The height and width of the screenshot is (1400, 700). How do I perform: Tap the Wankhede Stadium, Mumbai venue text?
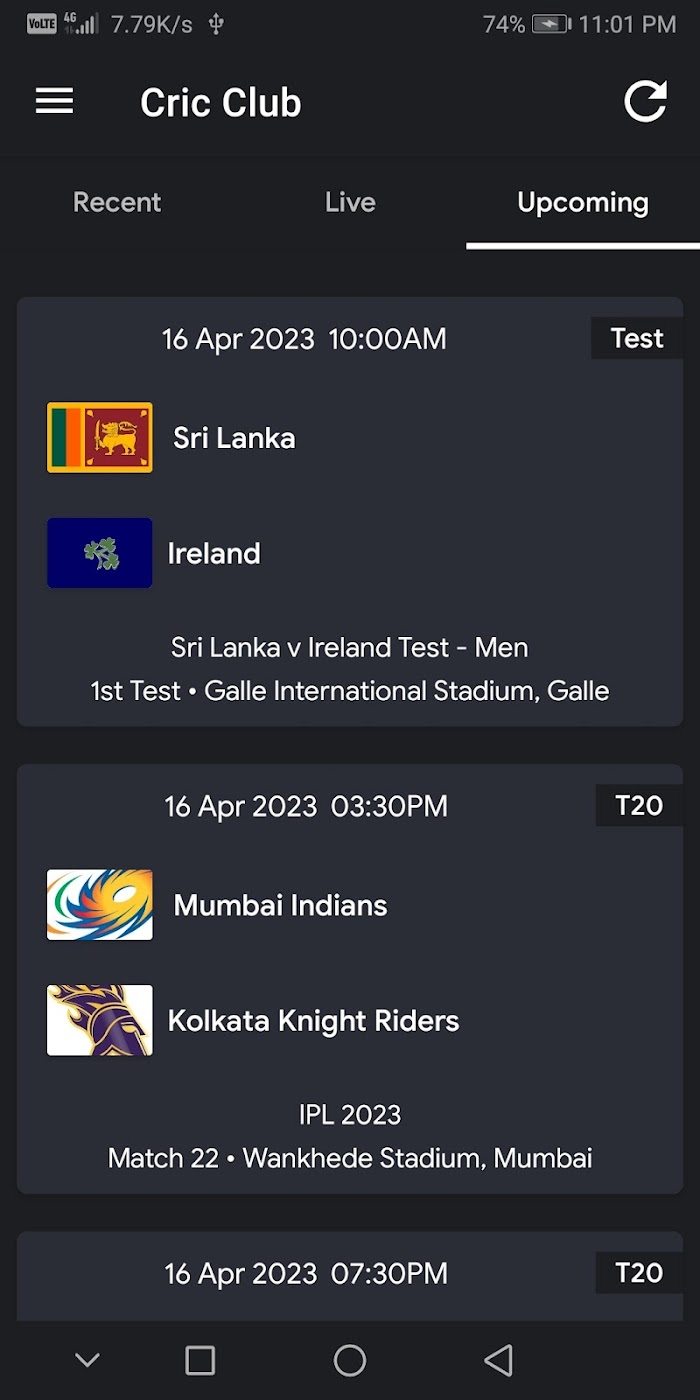(418, 1158)
